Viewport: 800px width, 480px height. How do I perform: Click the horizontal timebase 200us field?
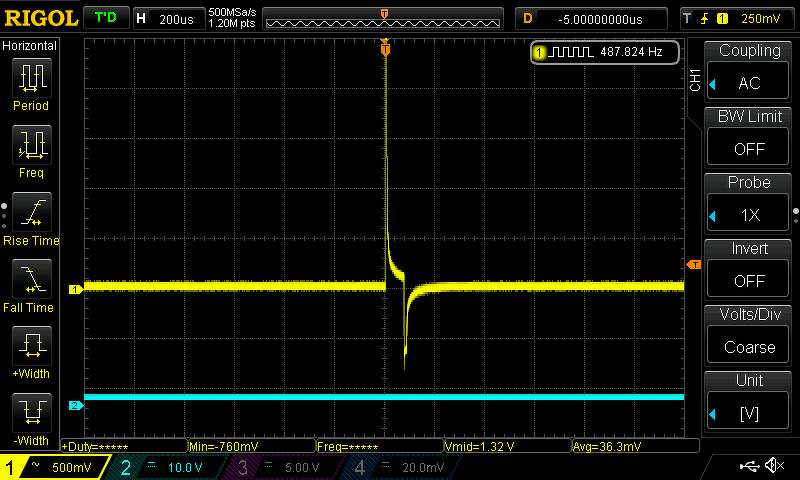pyautogui.click(x=169, y=19)
